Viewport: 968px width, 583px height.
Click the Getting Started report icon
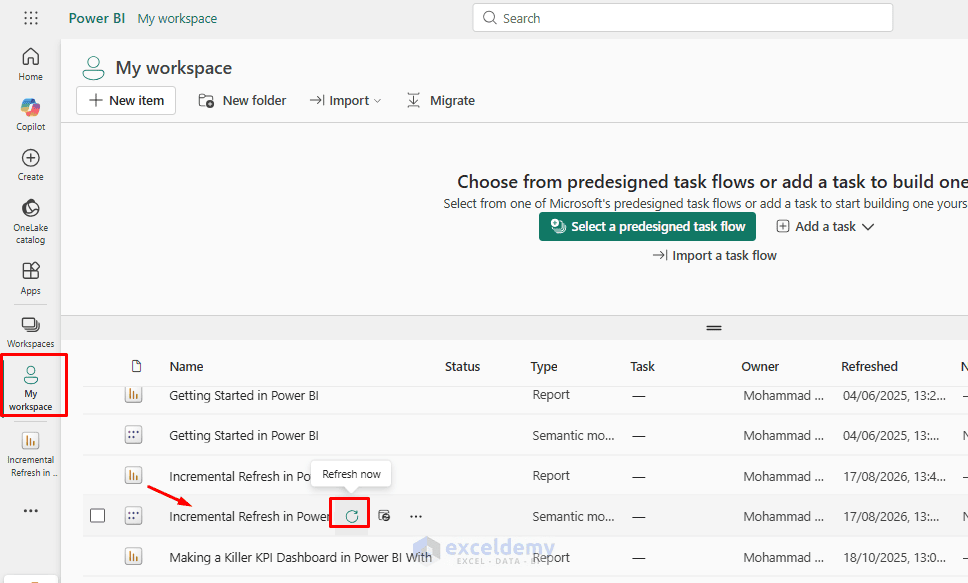(133, 395)
